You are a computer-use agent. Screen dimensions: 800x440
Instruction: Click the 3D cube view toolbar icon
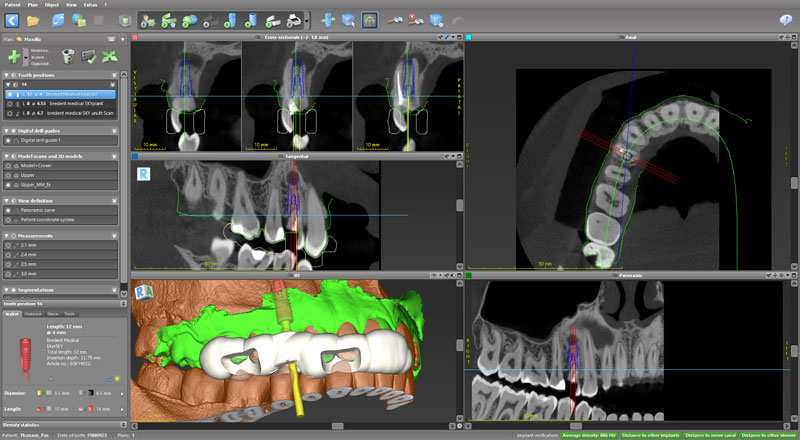coord(349,19)
